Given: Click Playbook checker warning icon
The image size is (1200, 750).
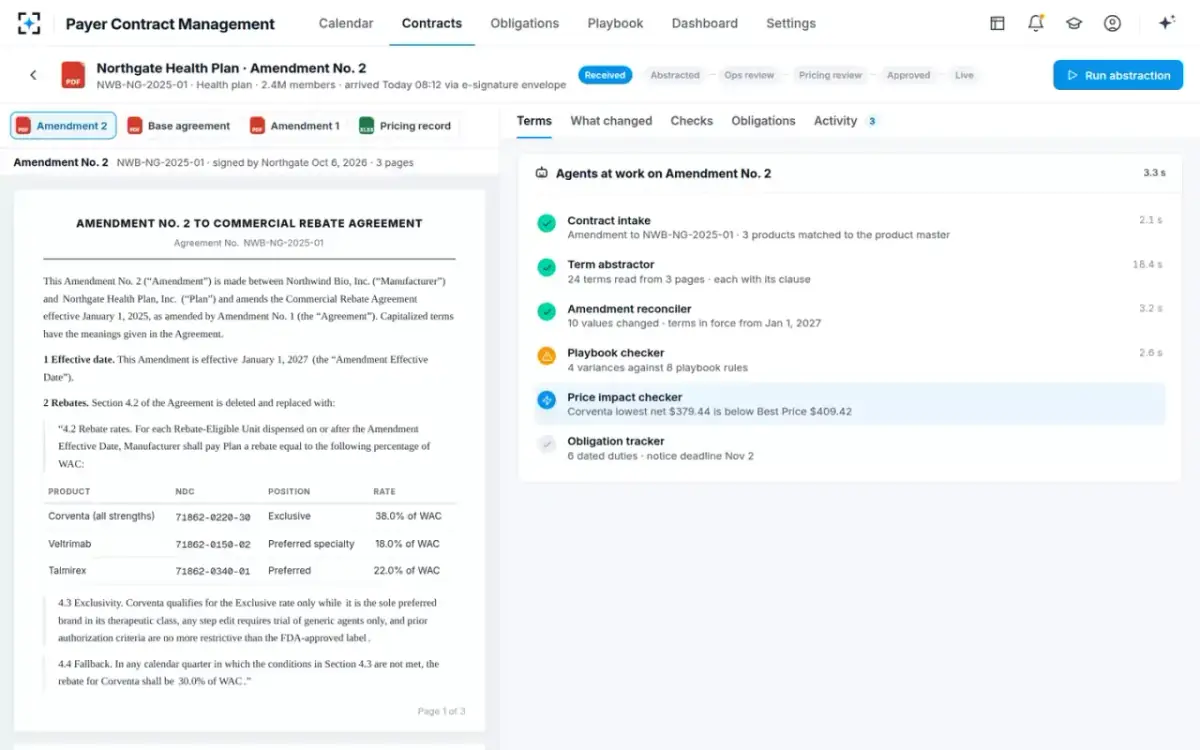Looking at the screenshot, I should coord(546,355).
